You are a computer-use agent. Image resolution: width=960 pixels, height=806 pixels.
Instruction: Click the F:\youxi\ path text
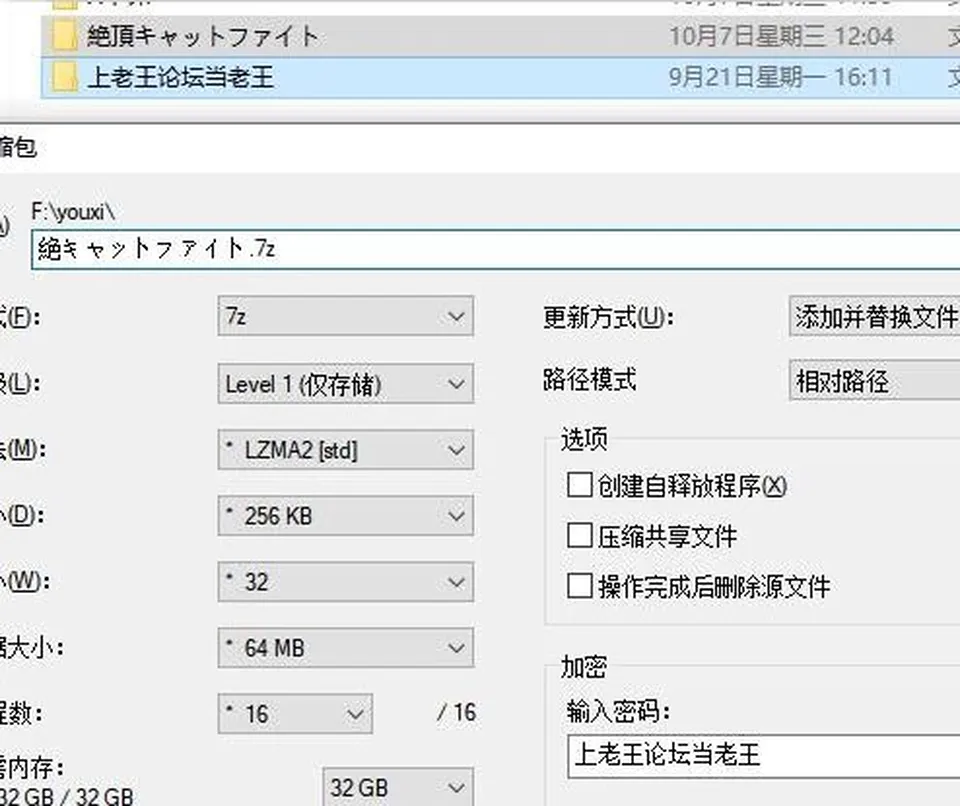(73, 212)
